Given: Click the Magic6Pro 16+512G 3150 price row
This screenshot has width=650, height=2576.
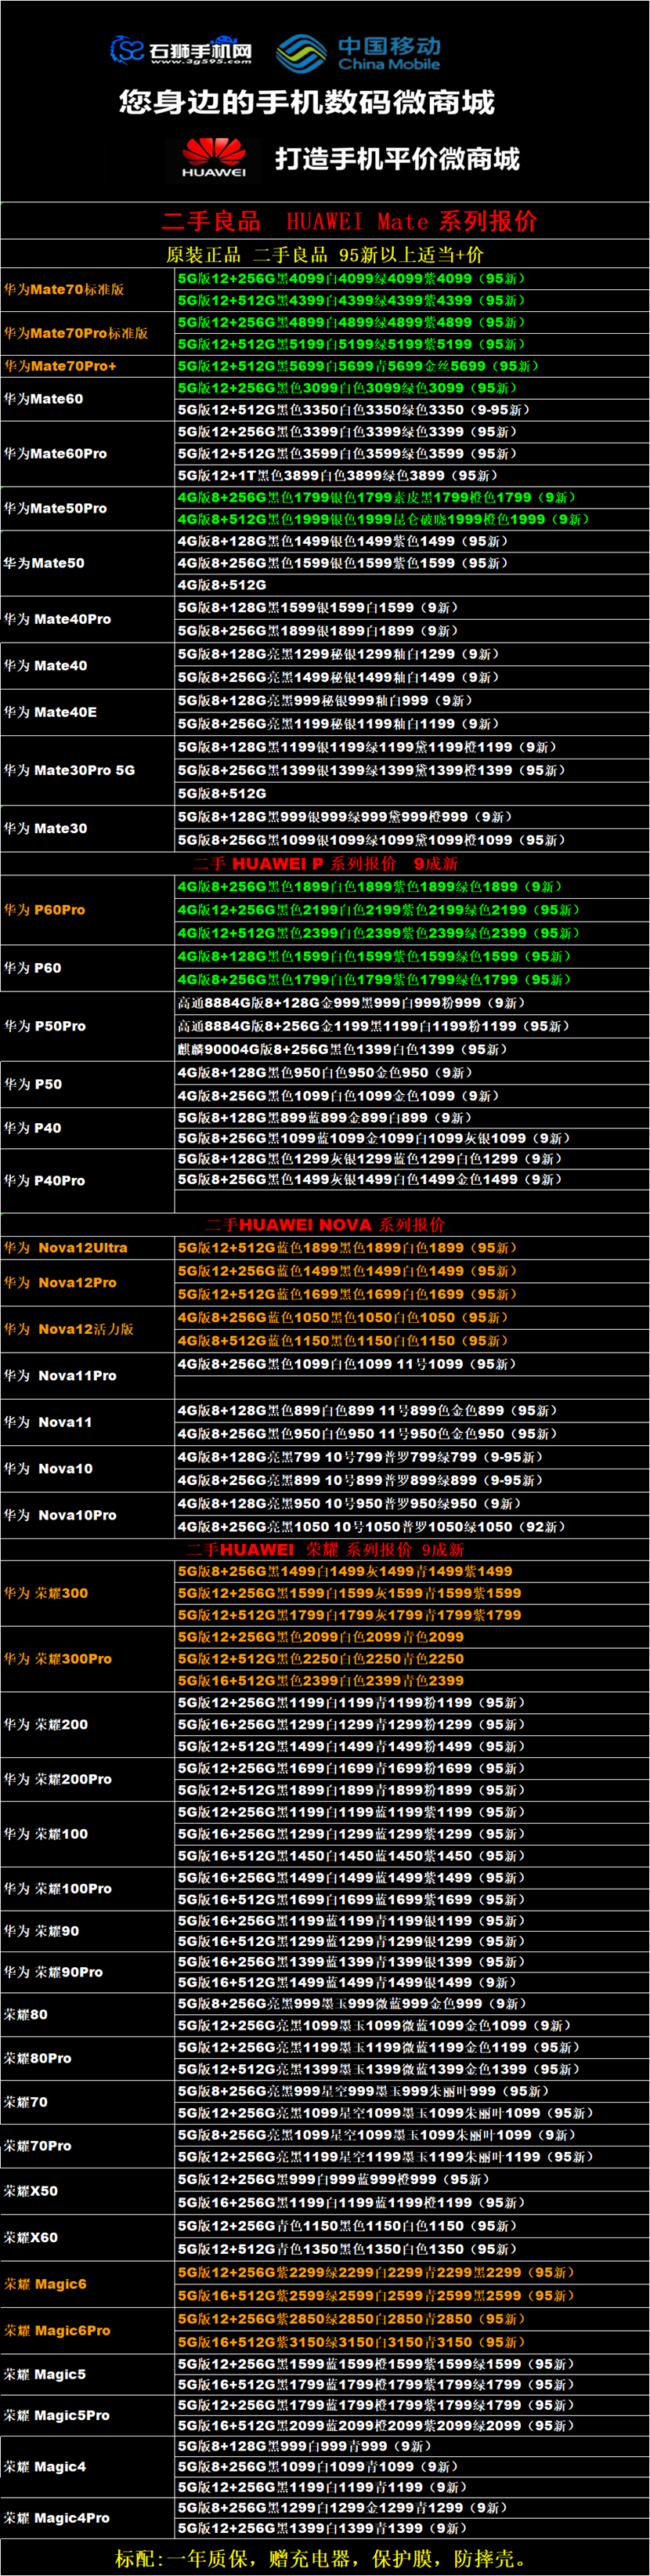Looking at the screenshot, I should click(x=412, y=2342).
